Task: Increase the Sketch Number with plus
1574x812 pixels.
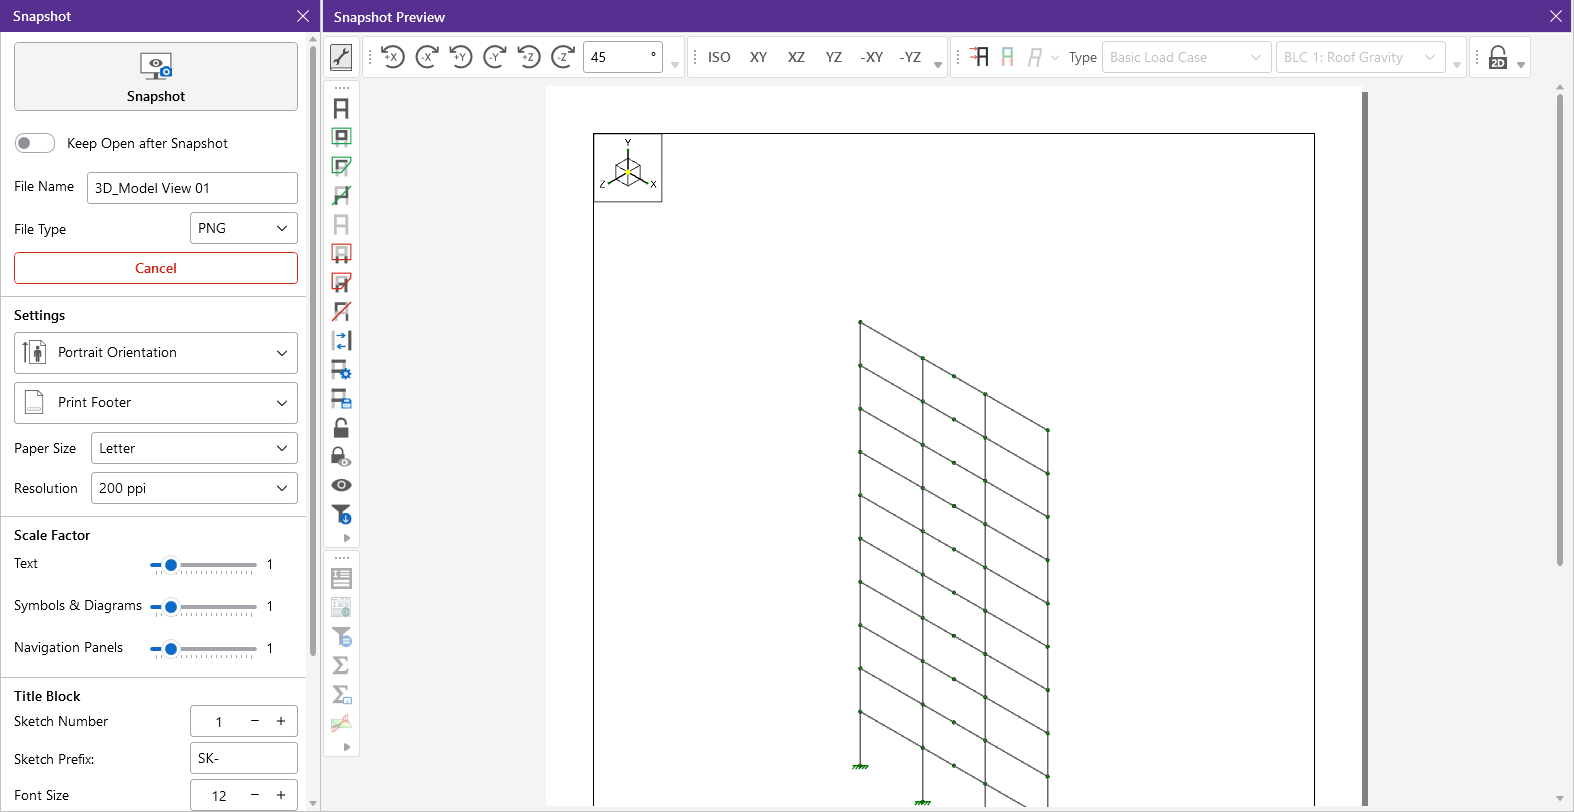Action: 281,721
